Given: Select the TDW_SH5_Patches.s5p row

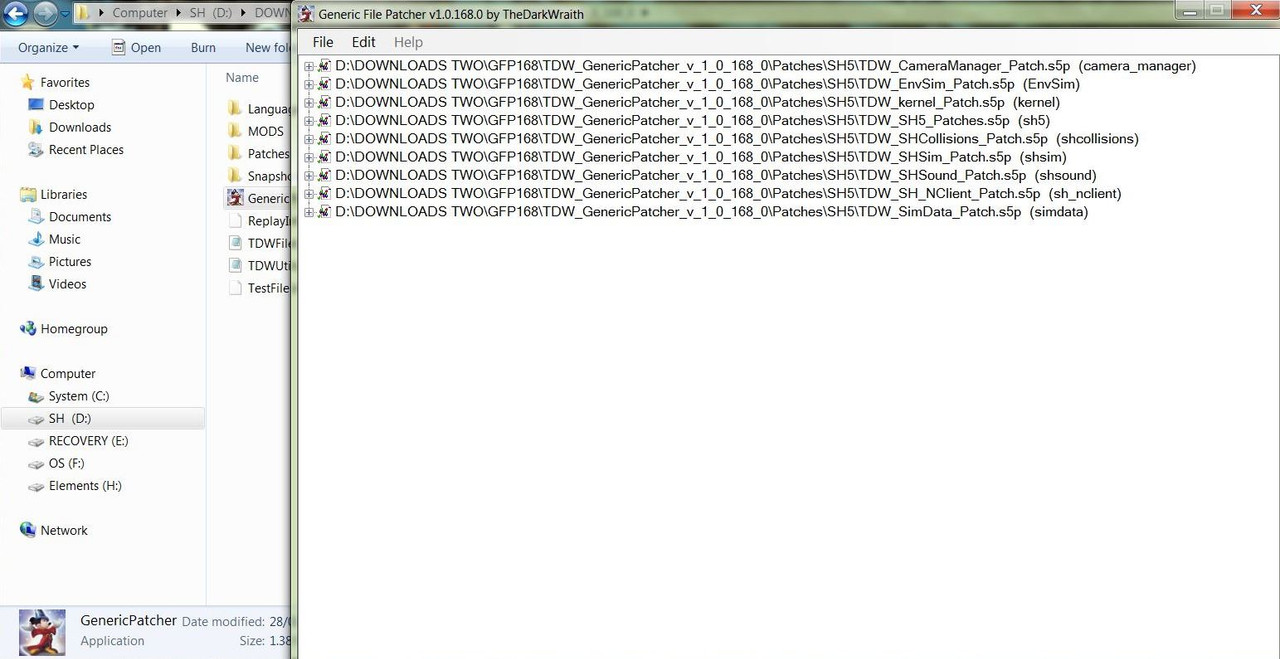Looking at the screenshot, I should coord(692,121).
